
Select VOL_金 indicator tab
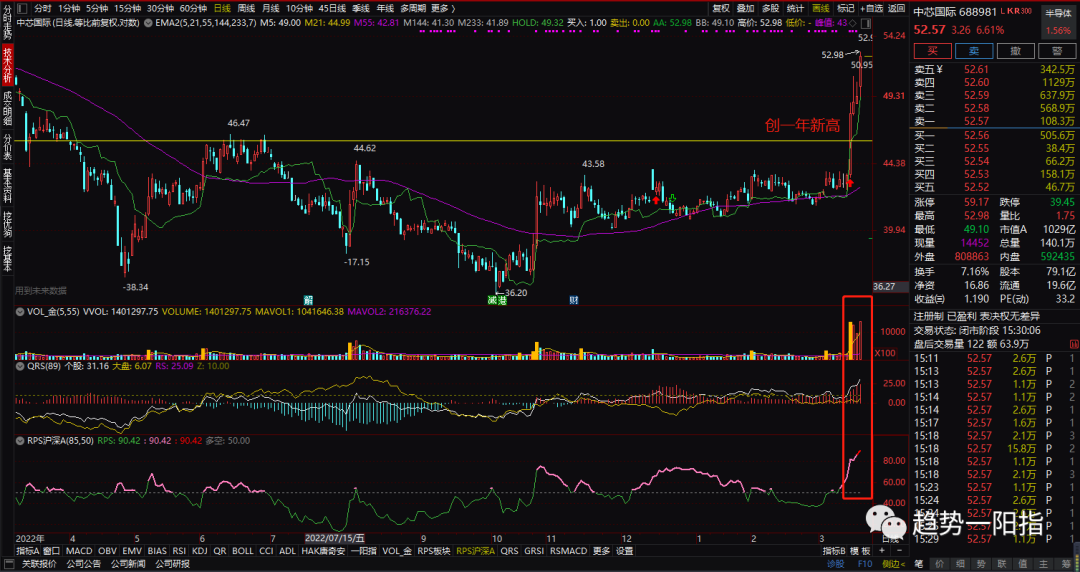(x=397, y=551)
